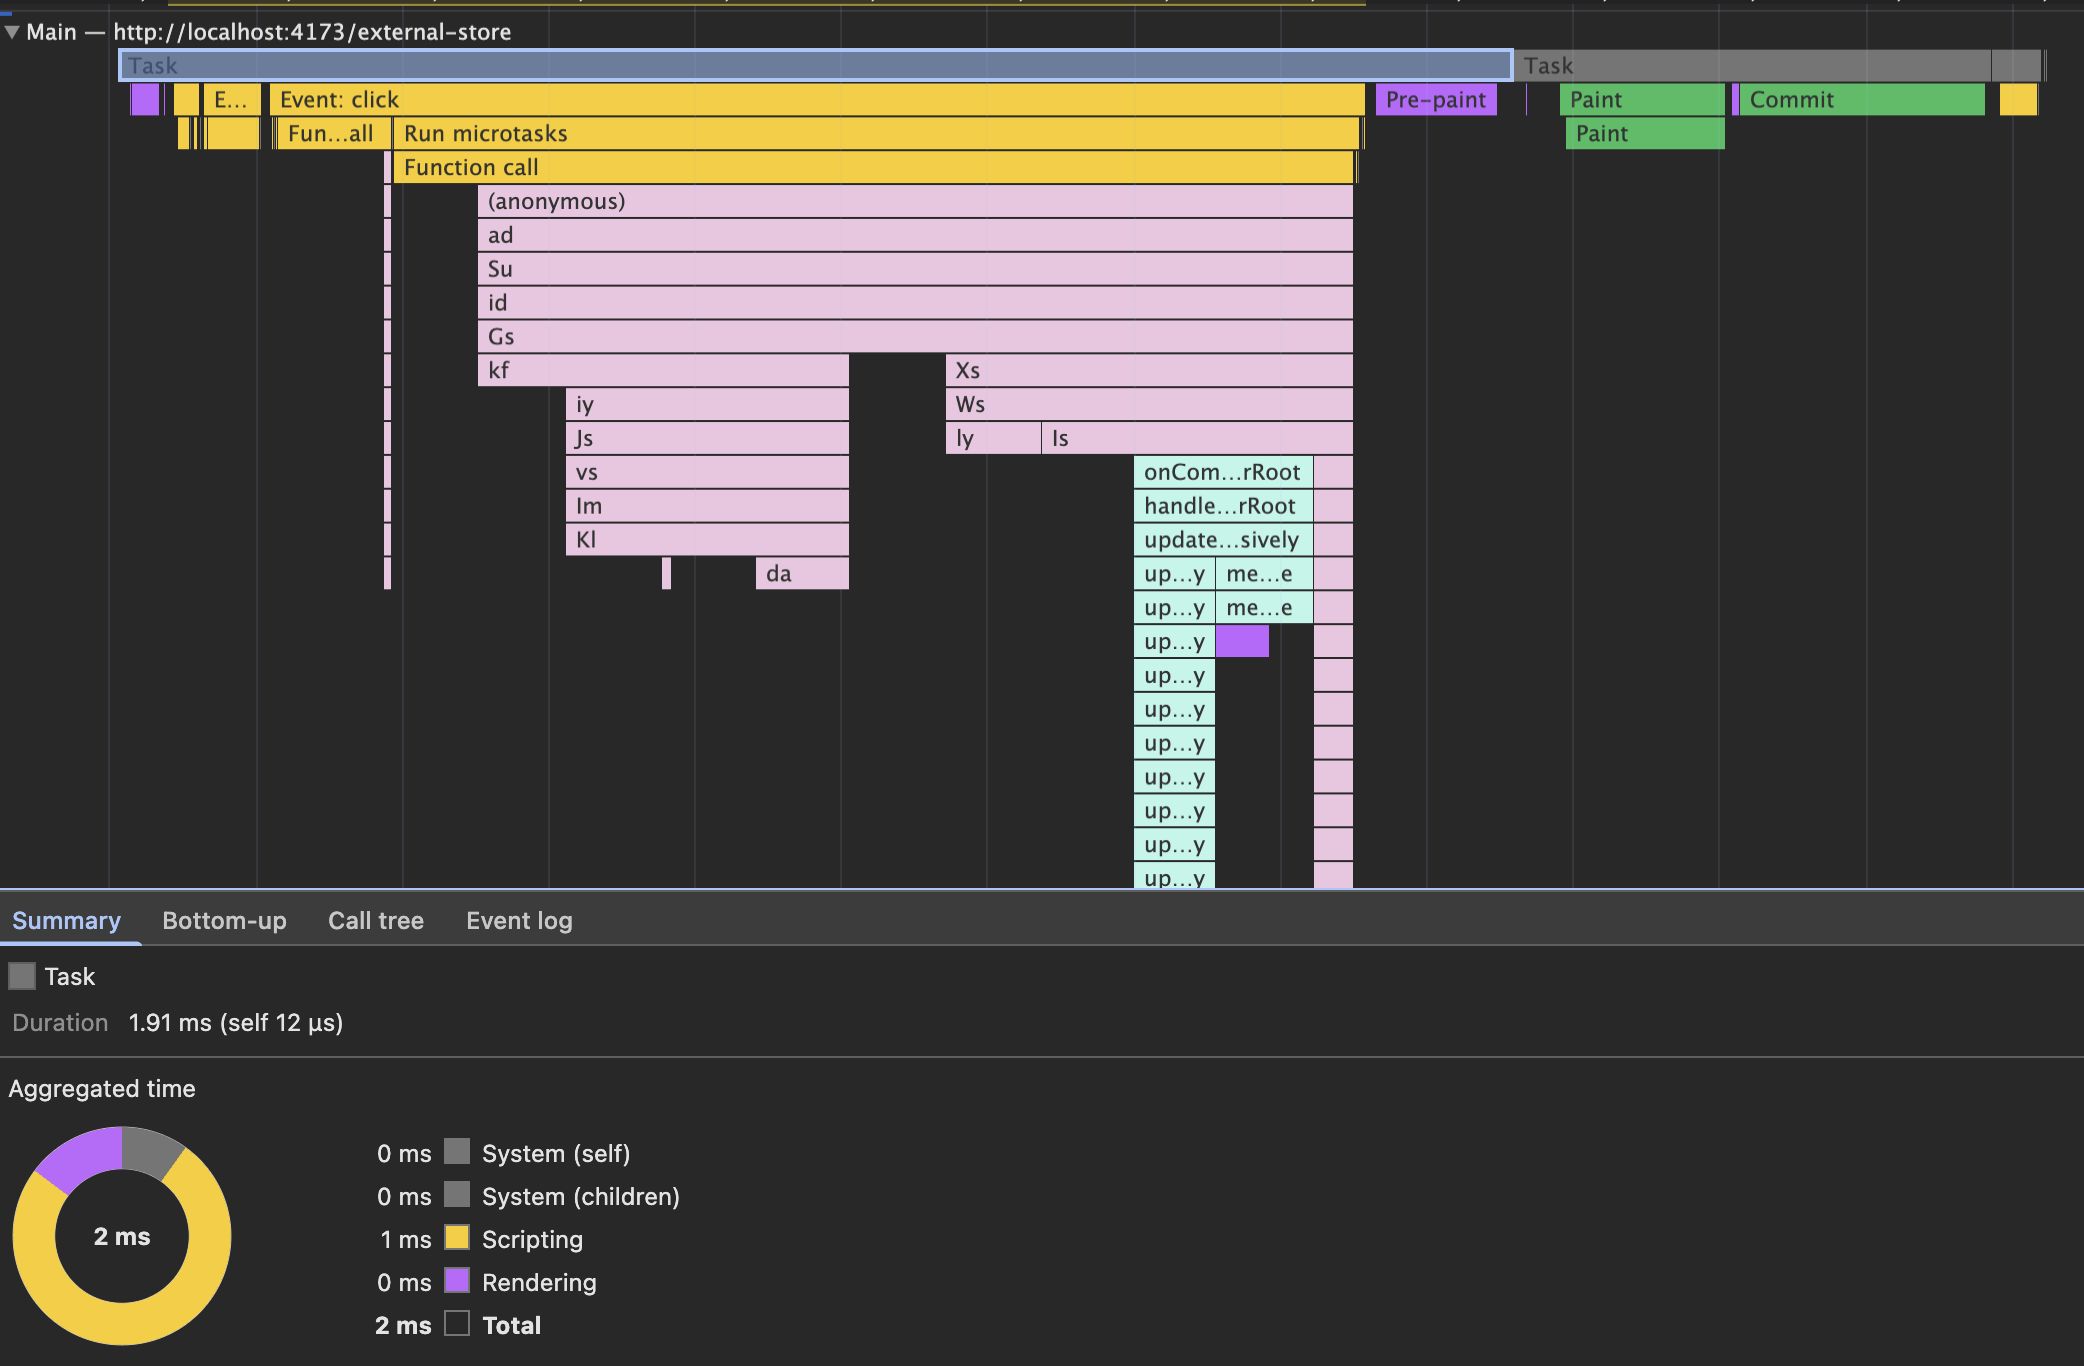The image size is (2084, 1366).
Task: Click the 2 ms aggregated time donut chart
Action: pyautogui.click(x=119, y=1237)
